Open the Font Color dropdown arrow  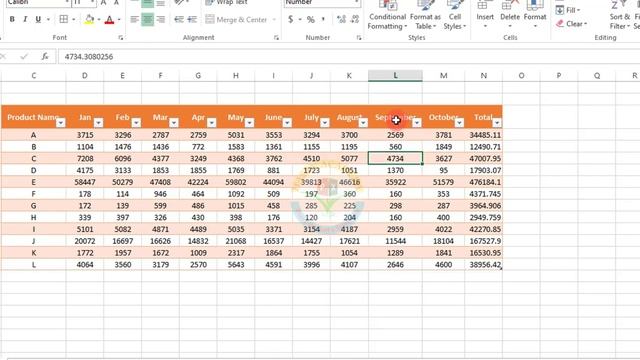[x=119, y=19]
